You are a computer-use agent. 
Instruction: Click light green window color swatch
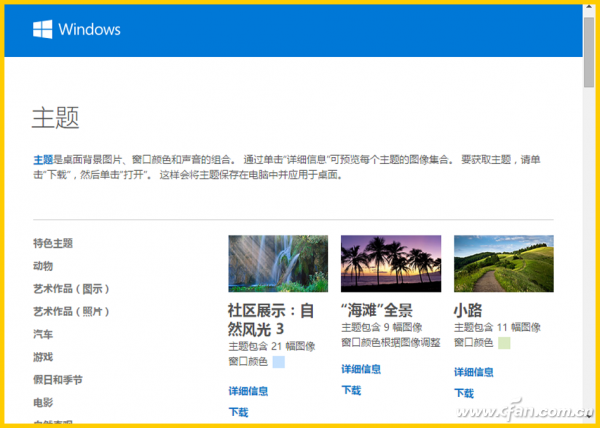coord(504,343)
